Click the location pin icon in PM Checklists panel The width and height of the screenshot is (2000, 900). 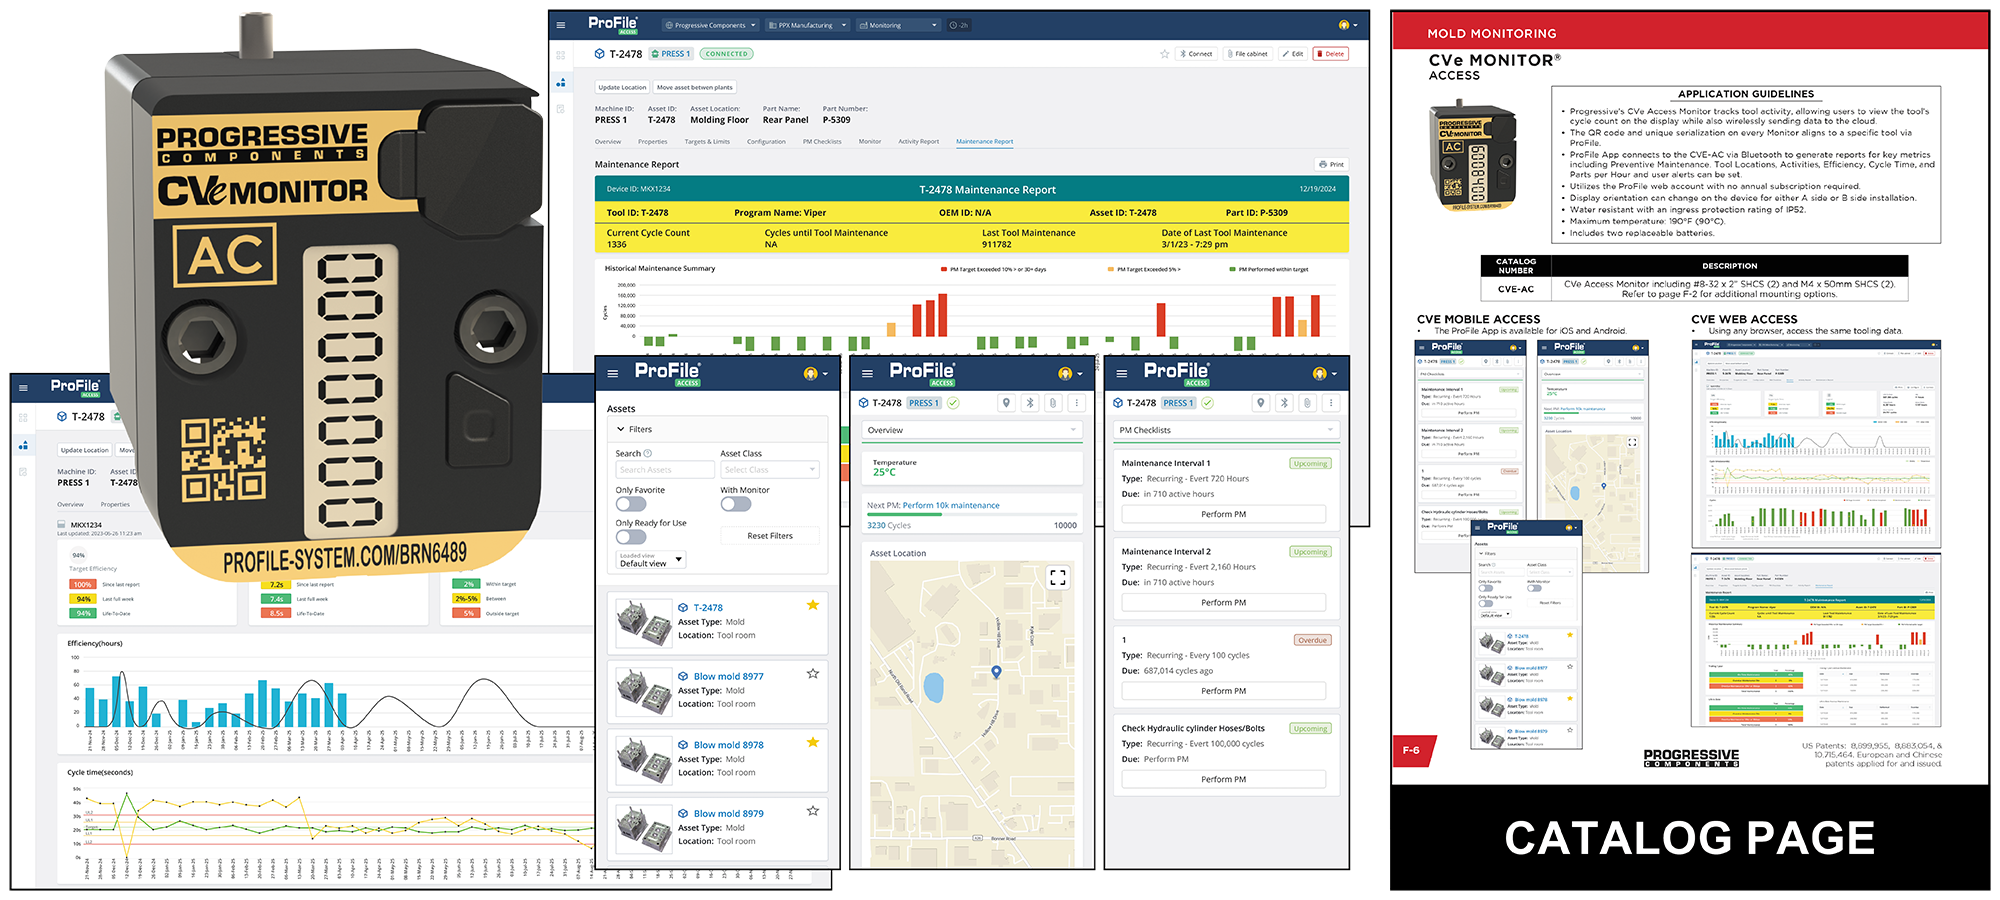pyautogui.click(x=1261, y=403)
